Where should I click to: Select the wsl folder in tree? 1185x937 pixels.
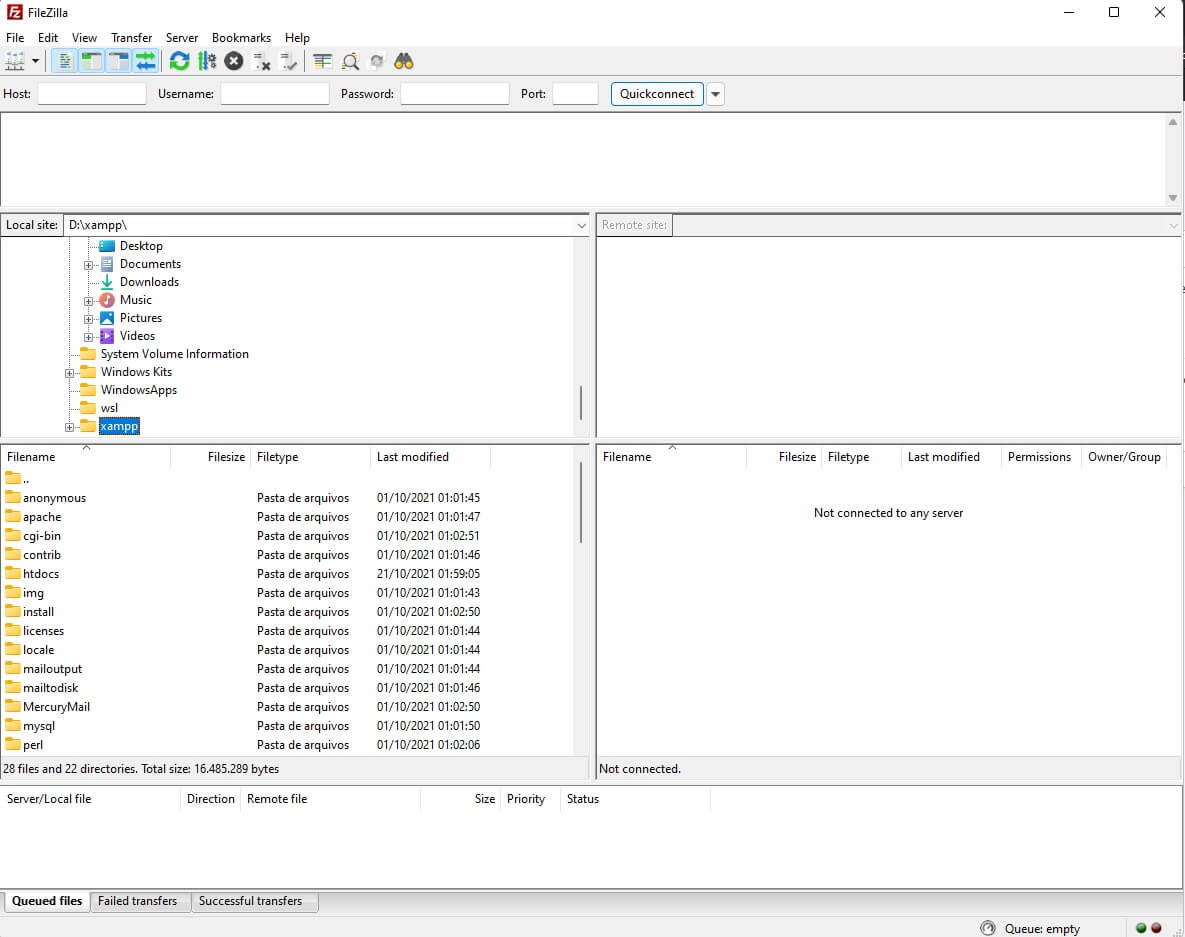point(109,408)
